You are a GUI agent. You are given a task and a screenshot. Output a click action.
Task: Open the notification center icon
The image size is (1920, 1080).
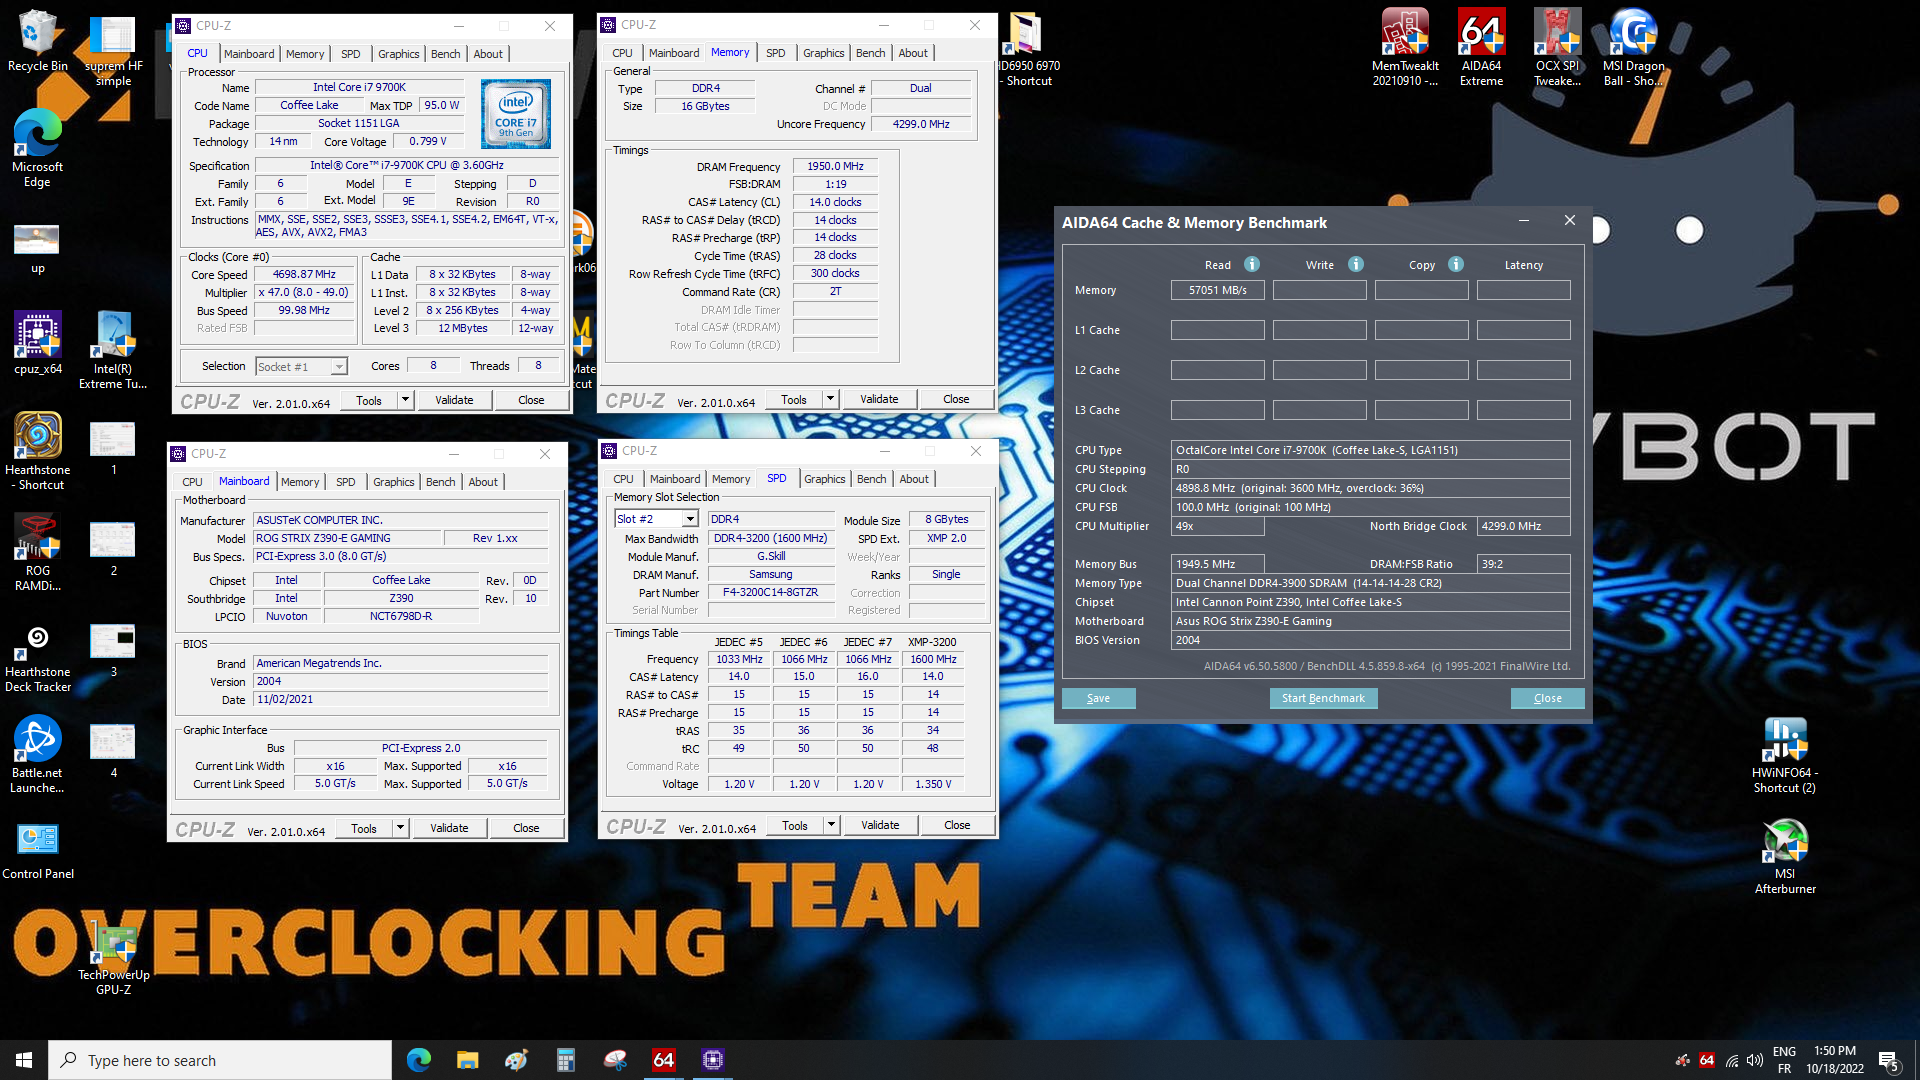[1889, 1060]
